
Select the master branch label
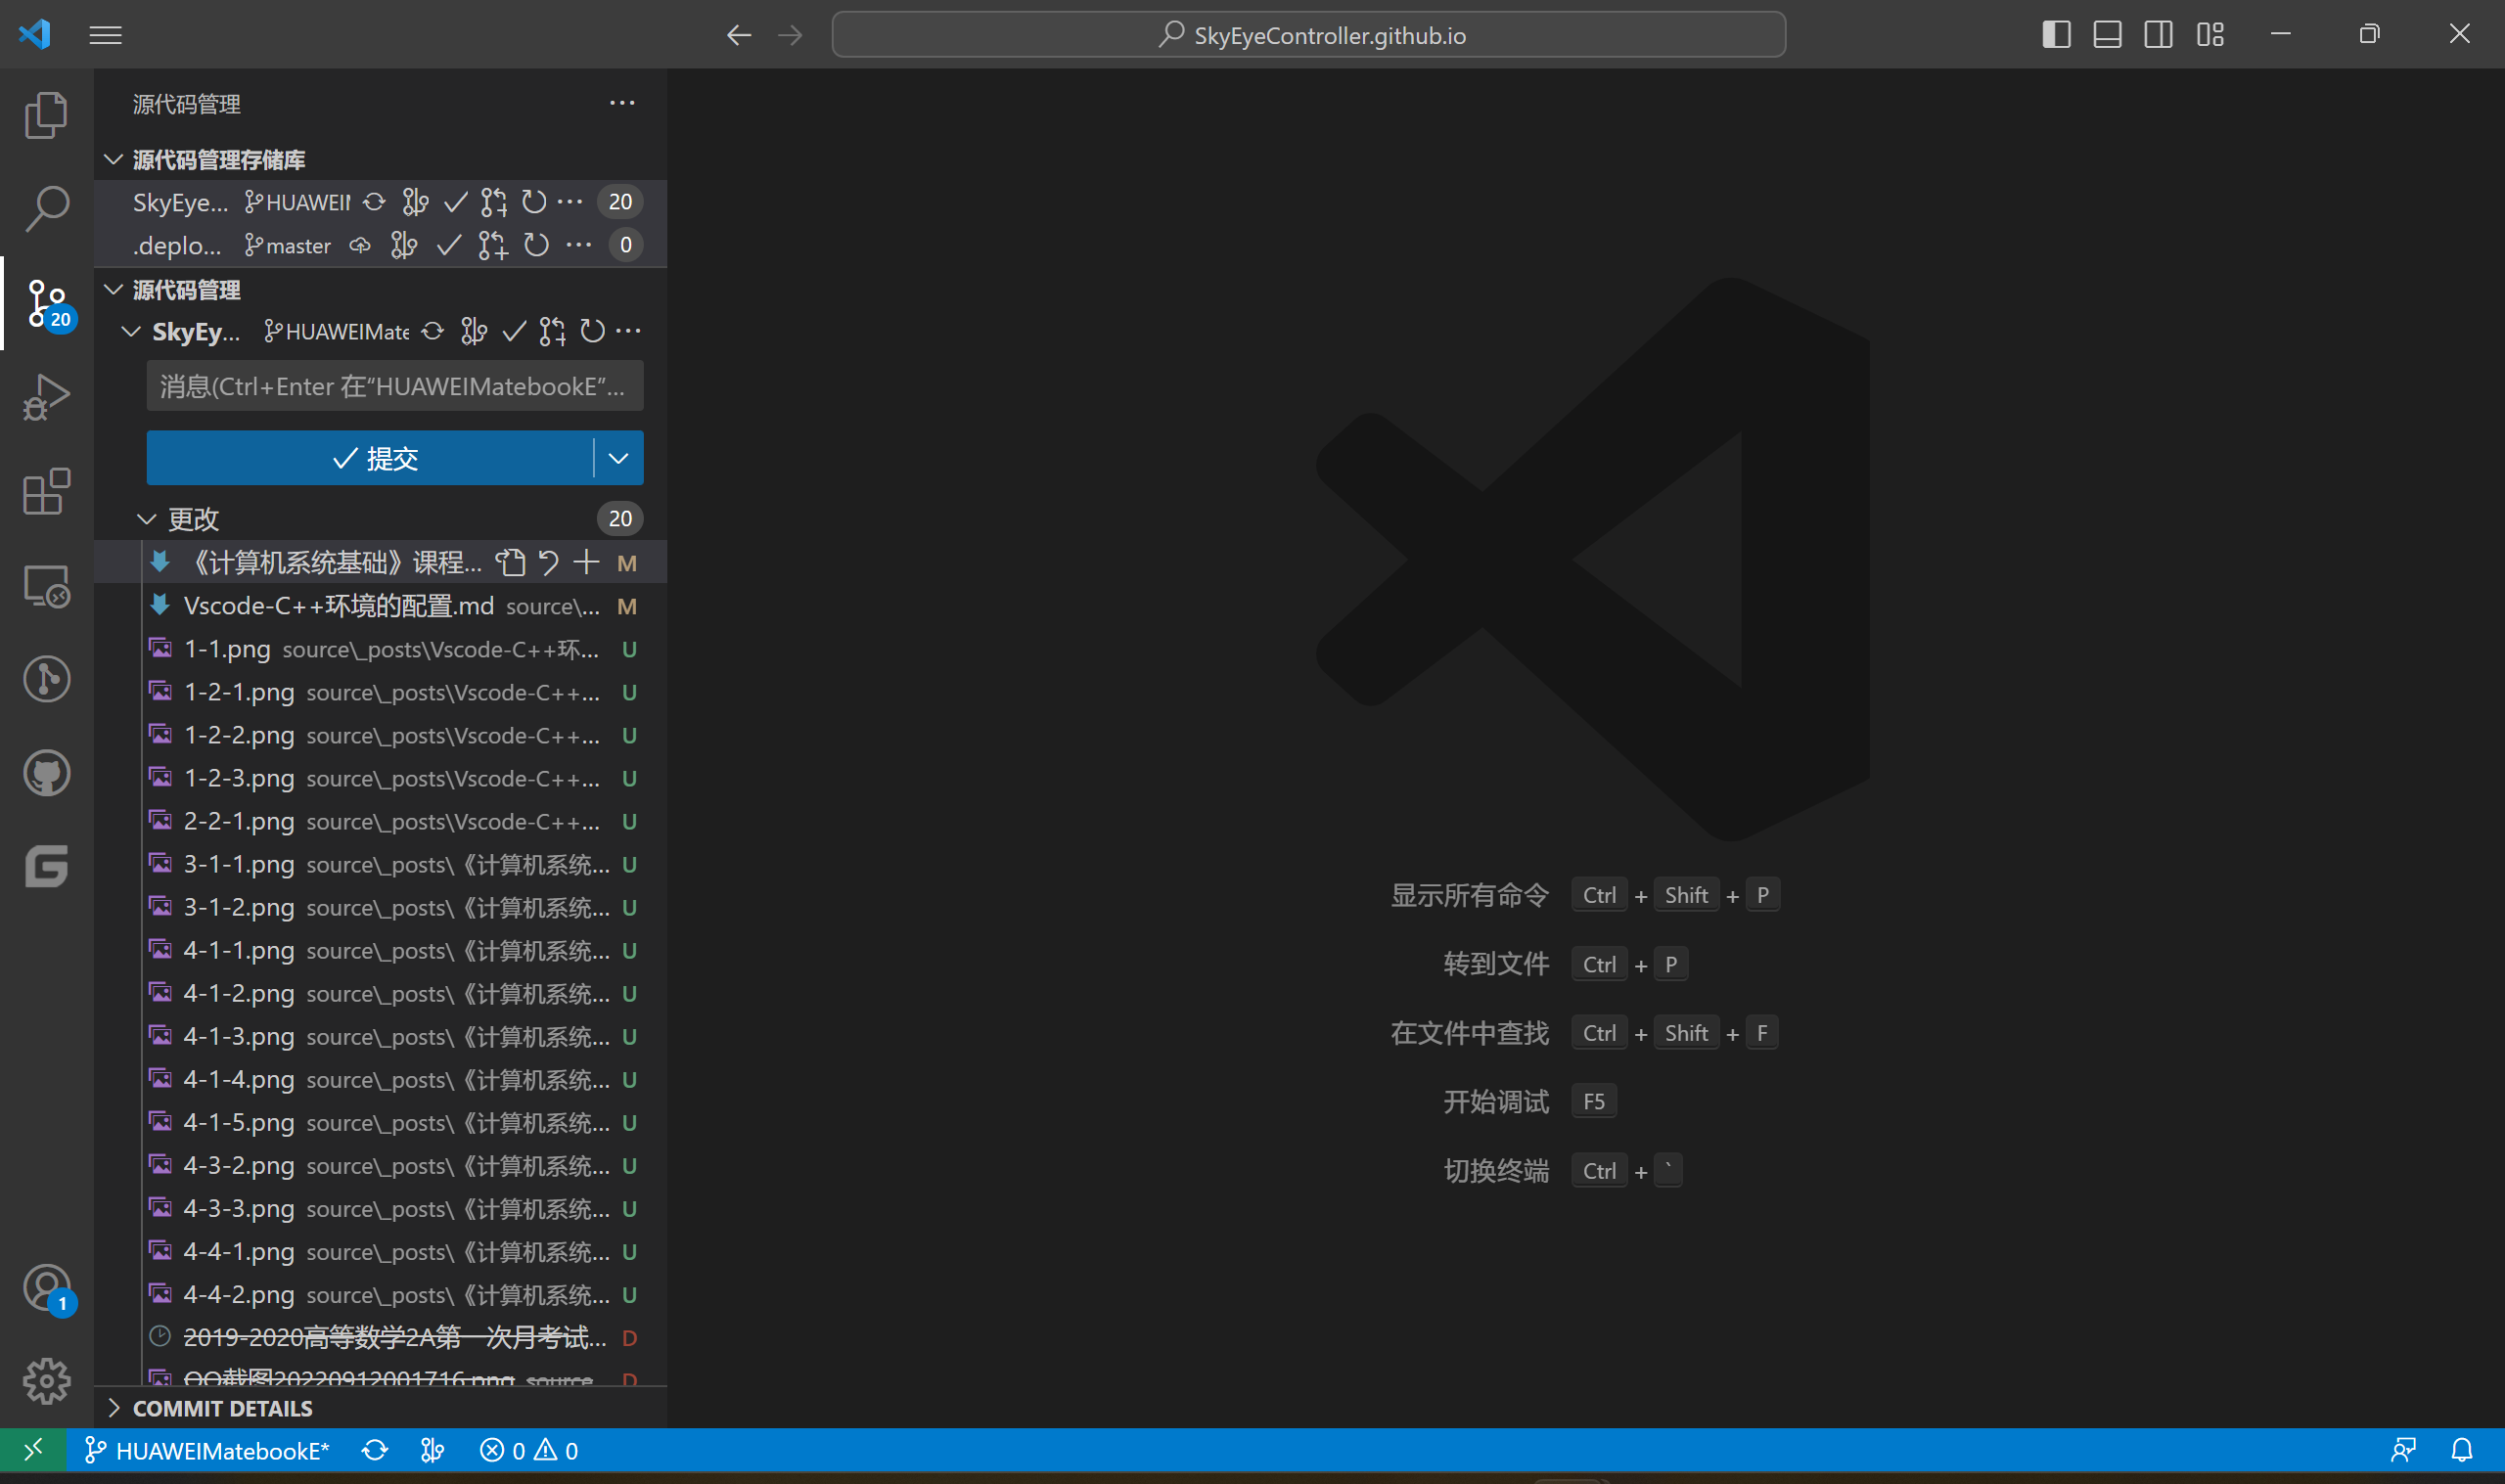pyautogui.click(x=288, y=245)
